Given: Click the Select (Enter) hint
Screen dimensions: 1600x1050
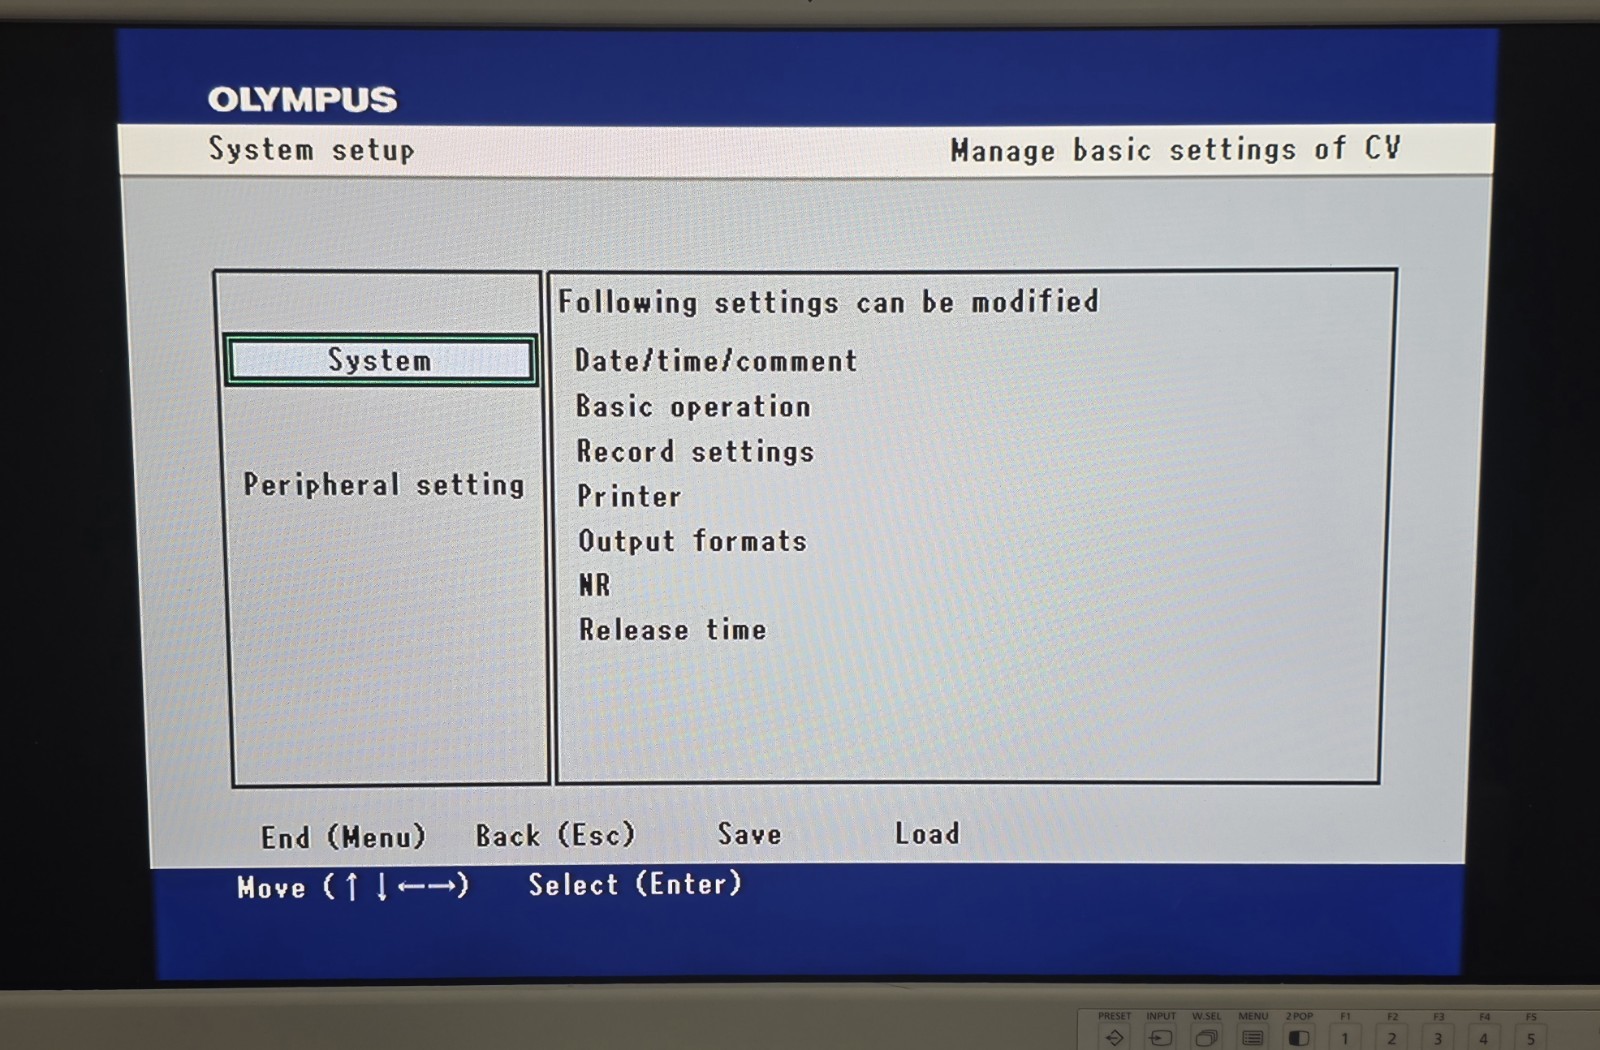Looking at the screenshot, I should click(x=635, y=884).
